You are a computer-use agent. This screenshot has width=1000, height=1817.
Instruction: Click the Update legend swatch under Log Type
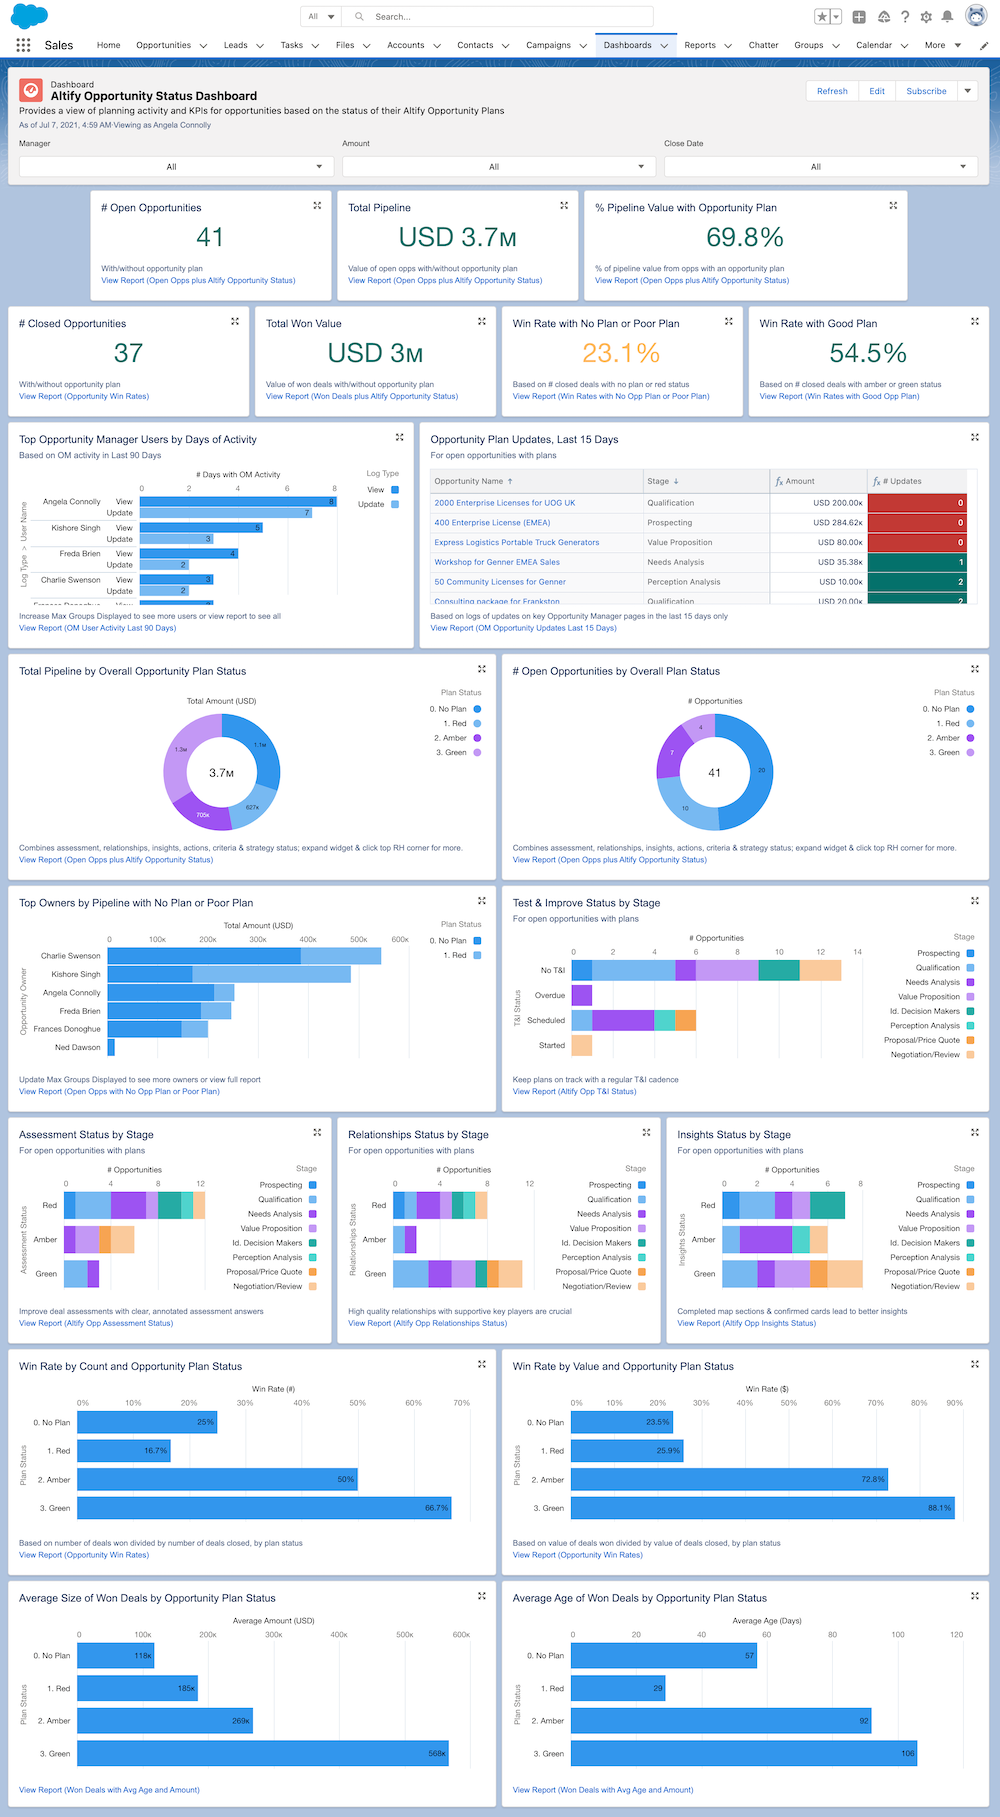(395, 504)
